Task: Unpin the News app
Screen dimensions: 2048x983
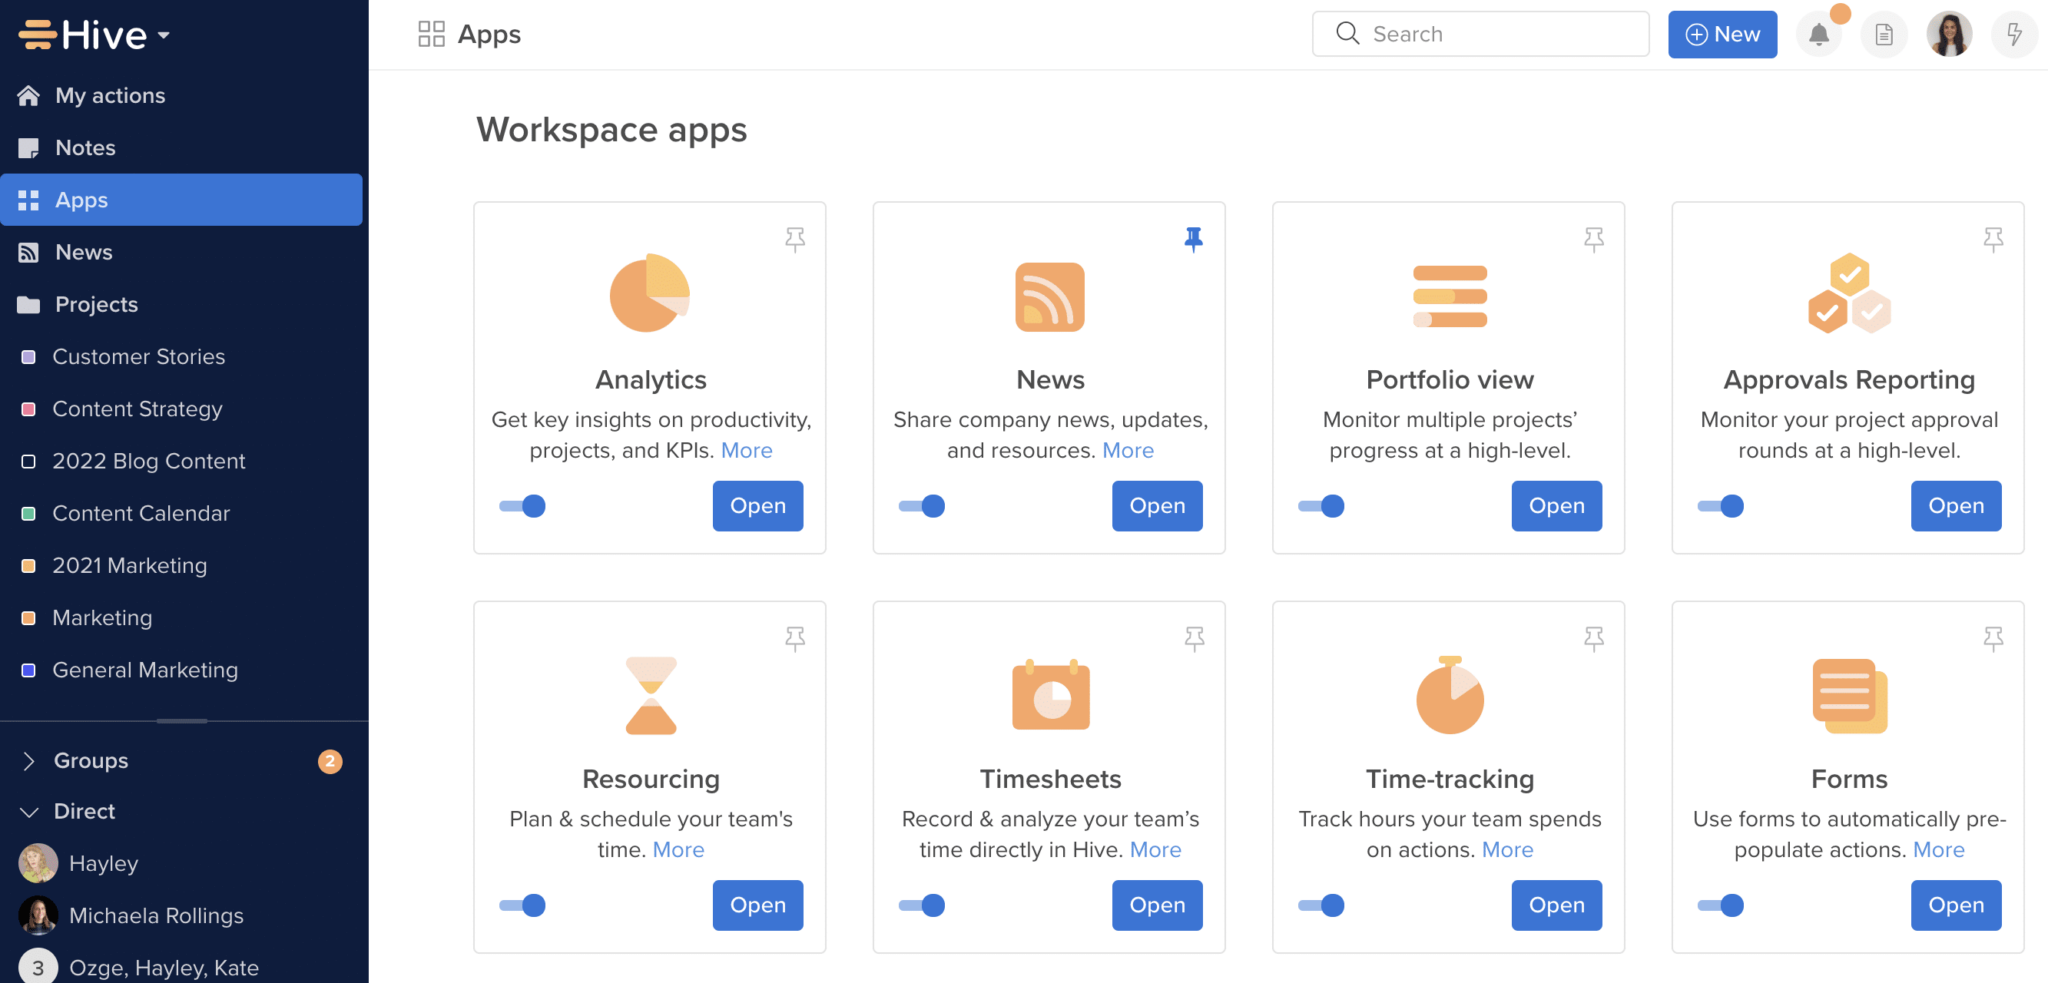Action: [1193, 238]
